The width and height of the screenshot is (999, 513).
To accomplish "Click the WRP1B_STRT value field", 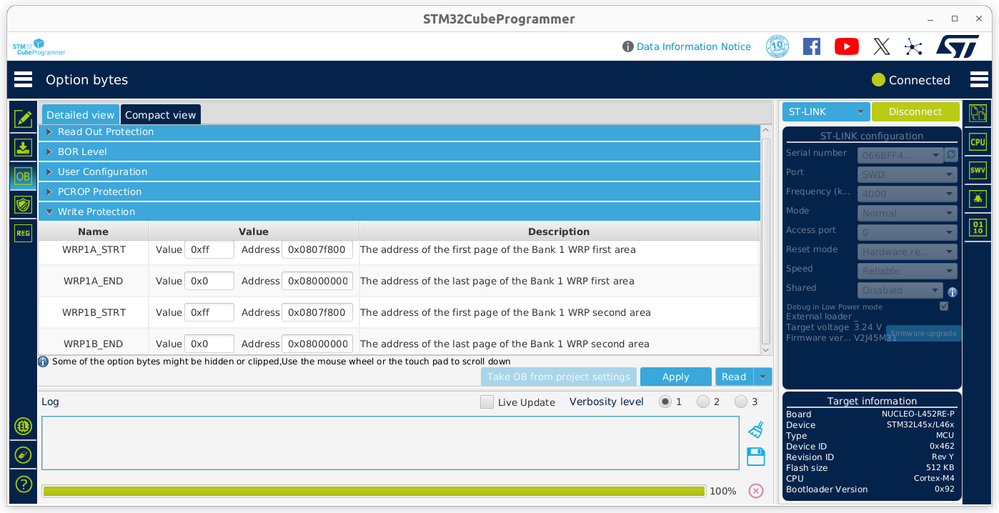I will 209,312.
